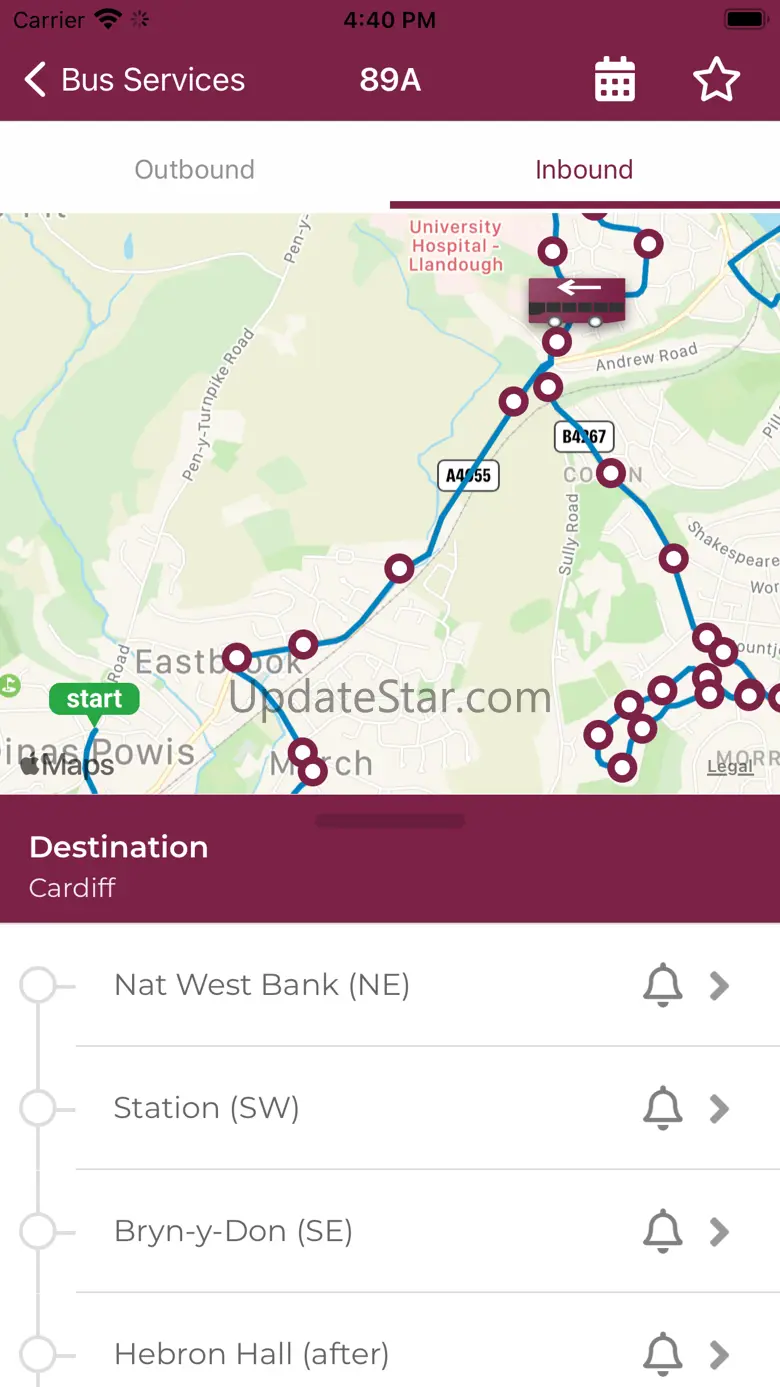The height and width of the screenshot is (1387, 780).
Task: Switch to the Outbound tab
Action: click(195, 170)
